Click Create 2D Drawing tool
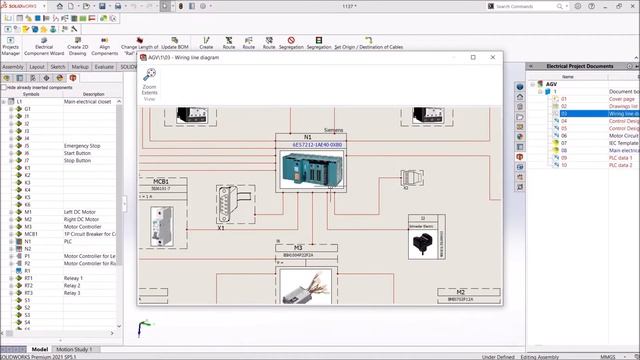The width and height of the screenshot is (640, 360). pyautogui.click(x=78, y=46)
